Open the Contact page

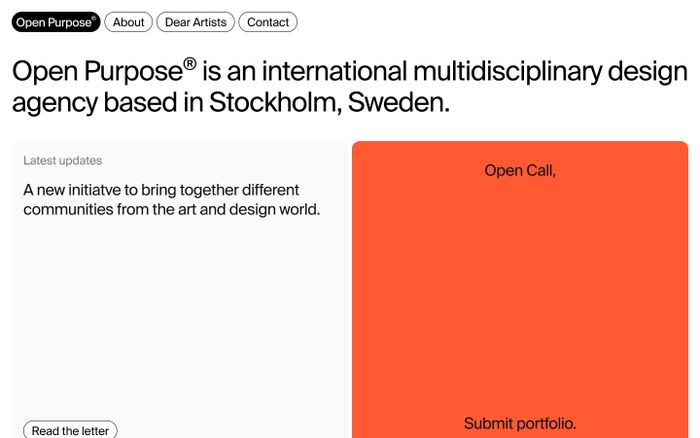click(x=267, y=22)
